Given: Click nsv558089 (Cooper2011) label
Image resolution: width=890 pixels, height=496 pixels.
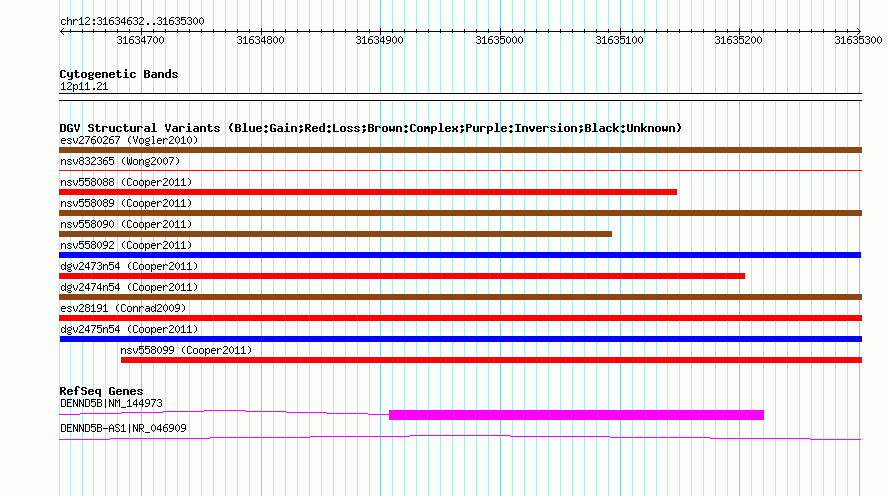Looking at the screenshot, I should click(x=126, y=203).
